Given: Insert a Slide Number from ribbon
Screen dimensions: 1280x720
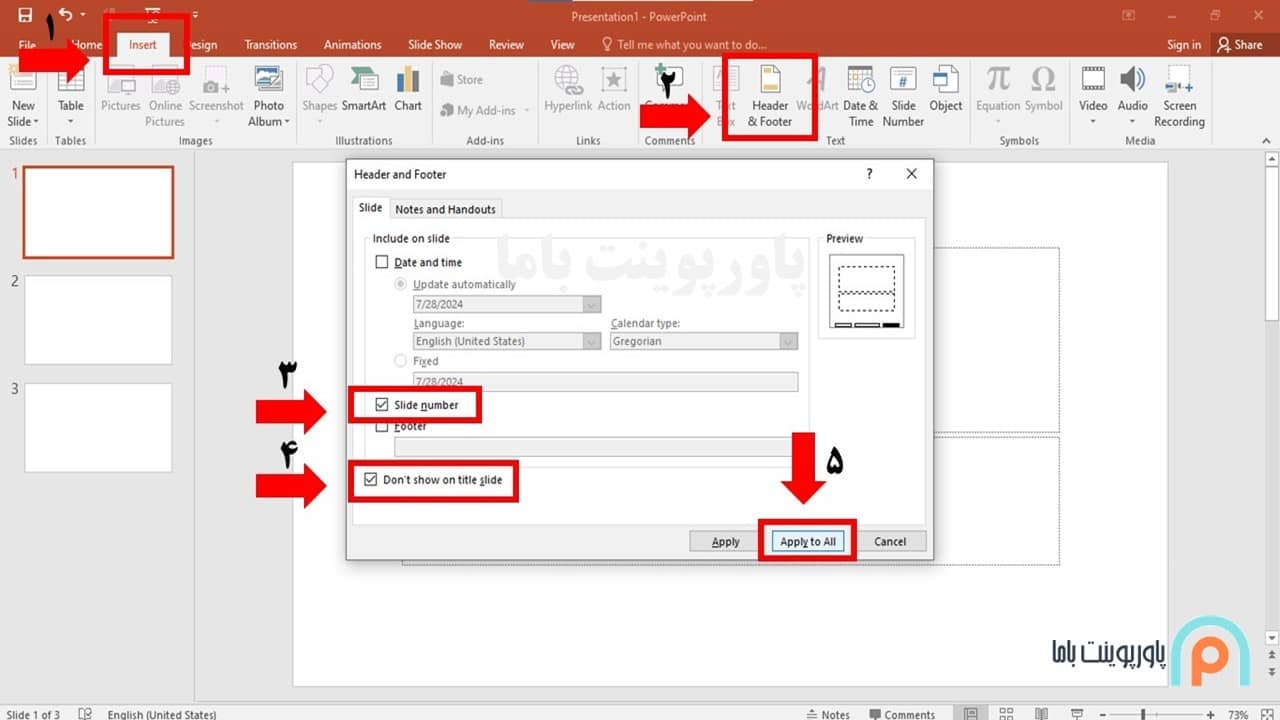Looking at the screenshot, I should pos(903,97).
